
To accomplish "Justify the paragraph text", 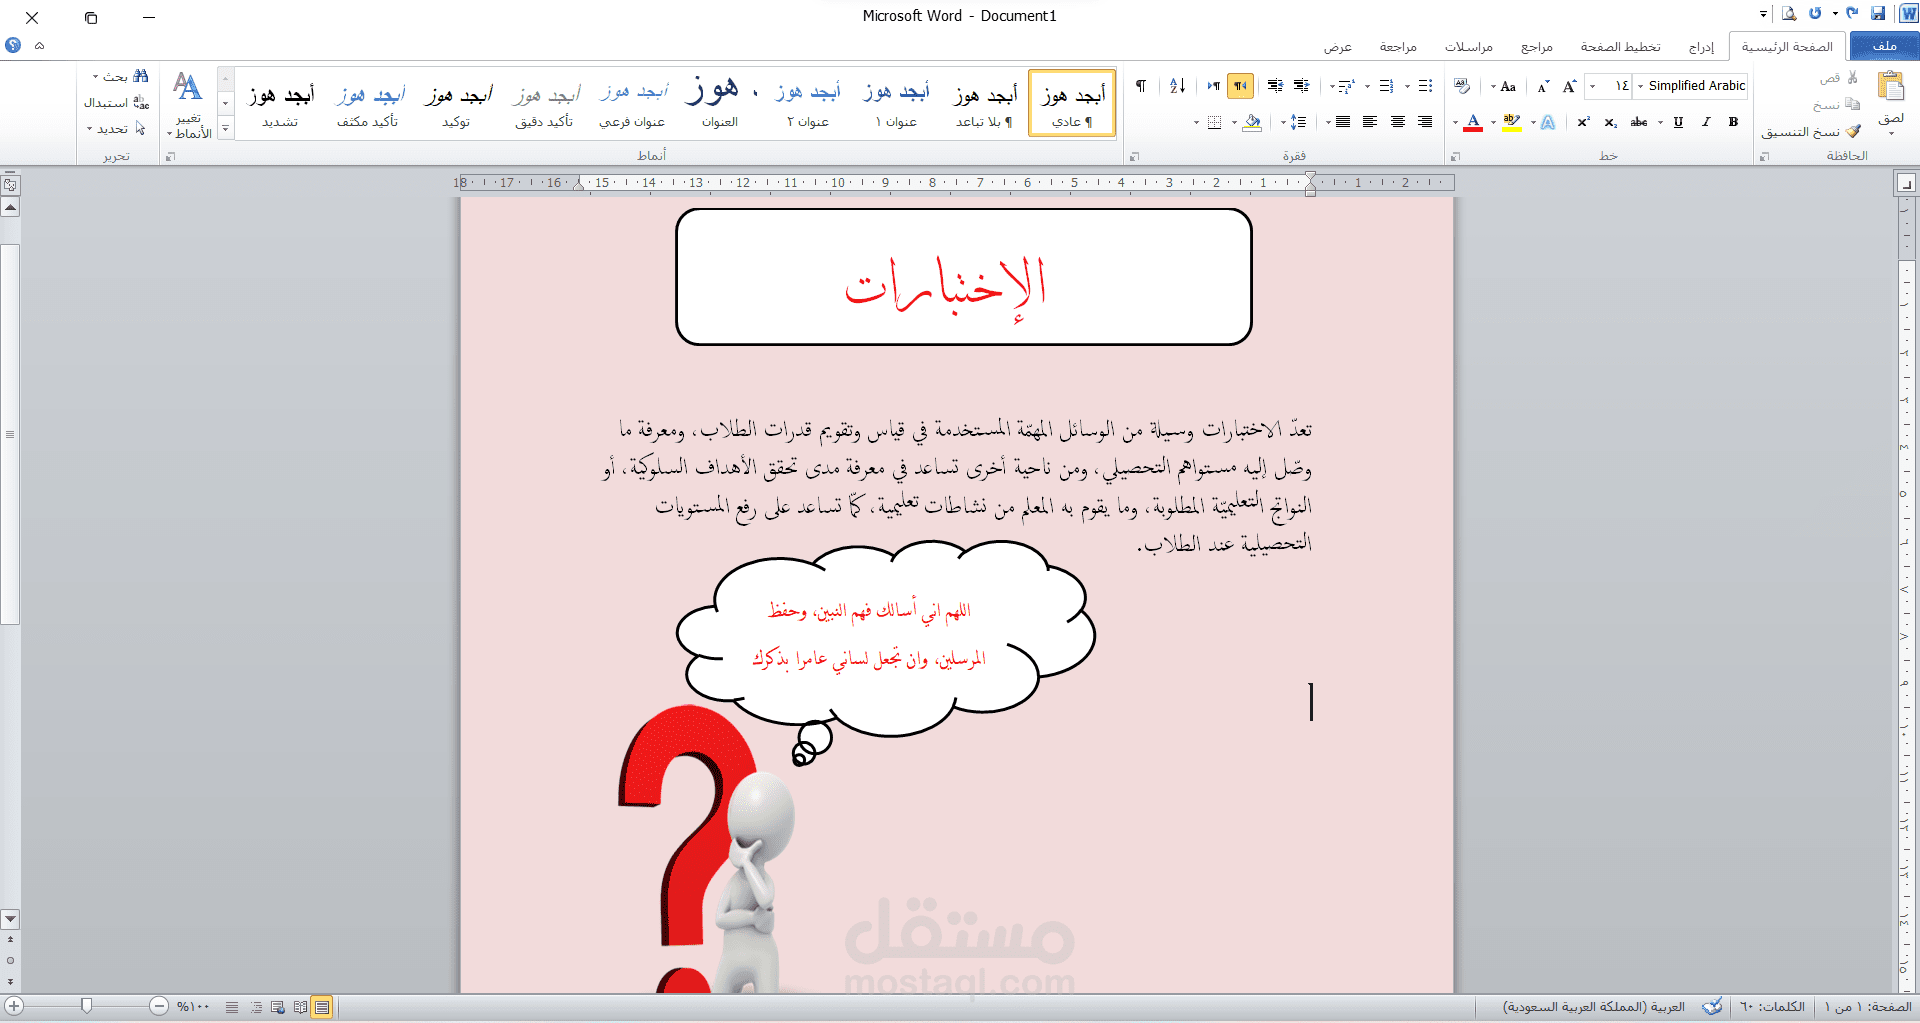I will point(1343,122).
